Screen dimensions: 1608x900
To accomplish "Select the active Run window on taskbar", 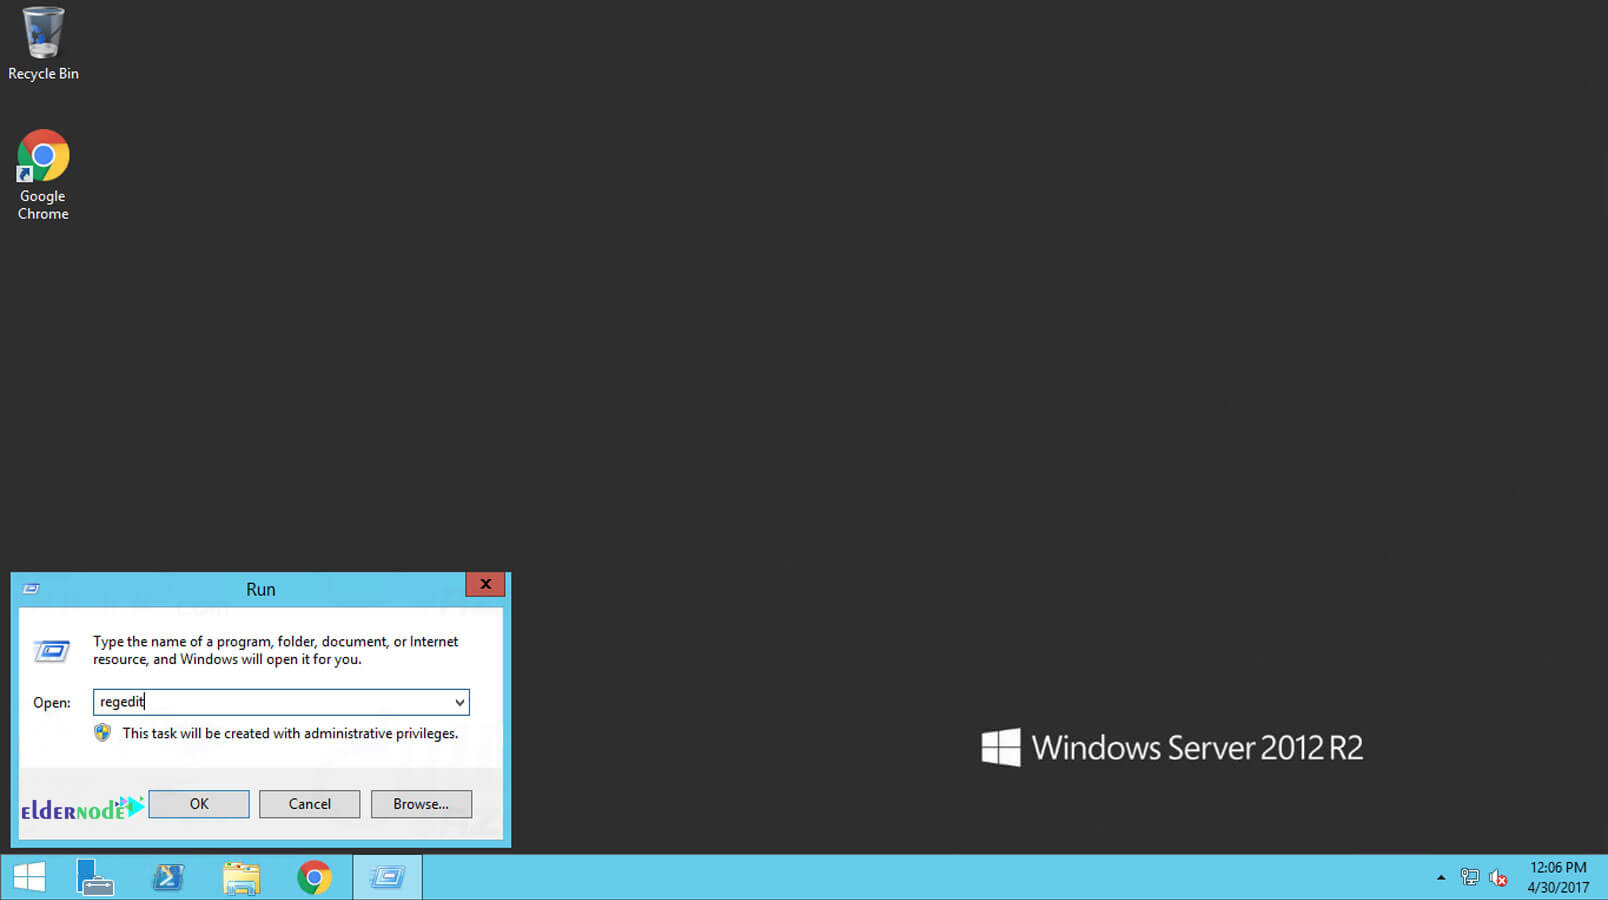I will (387, 877).
